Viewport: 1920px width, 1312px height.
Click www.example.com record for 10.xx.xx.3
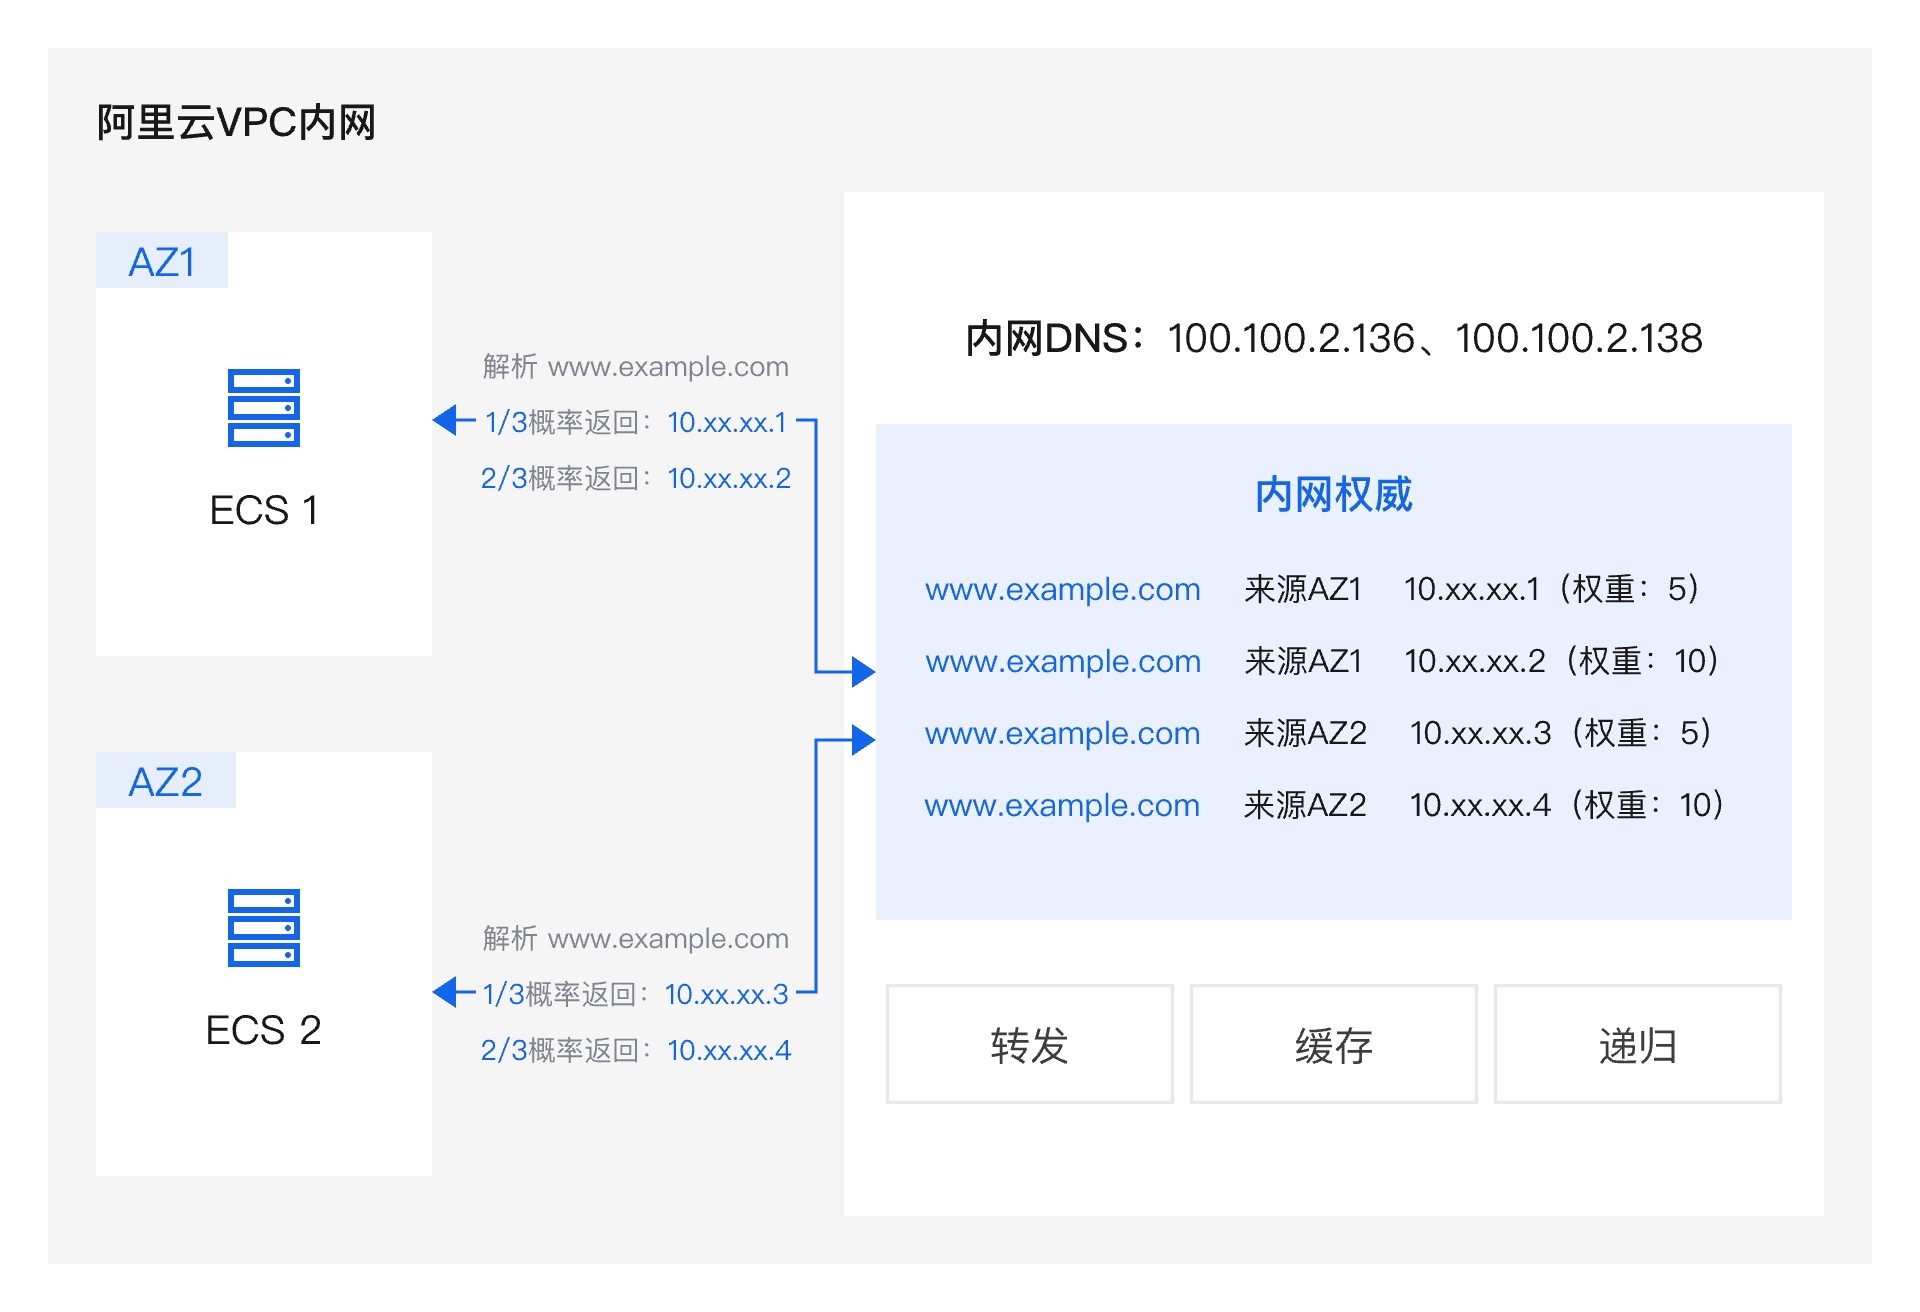click(x=1062, y=733)
